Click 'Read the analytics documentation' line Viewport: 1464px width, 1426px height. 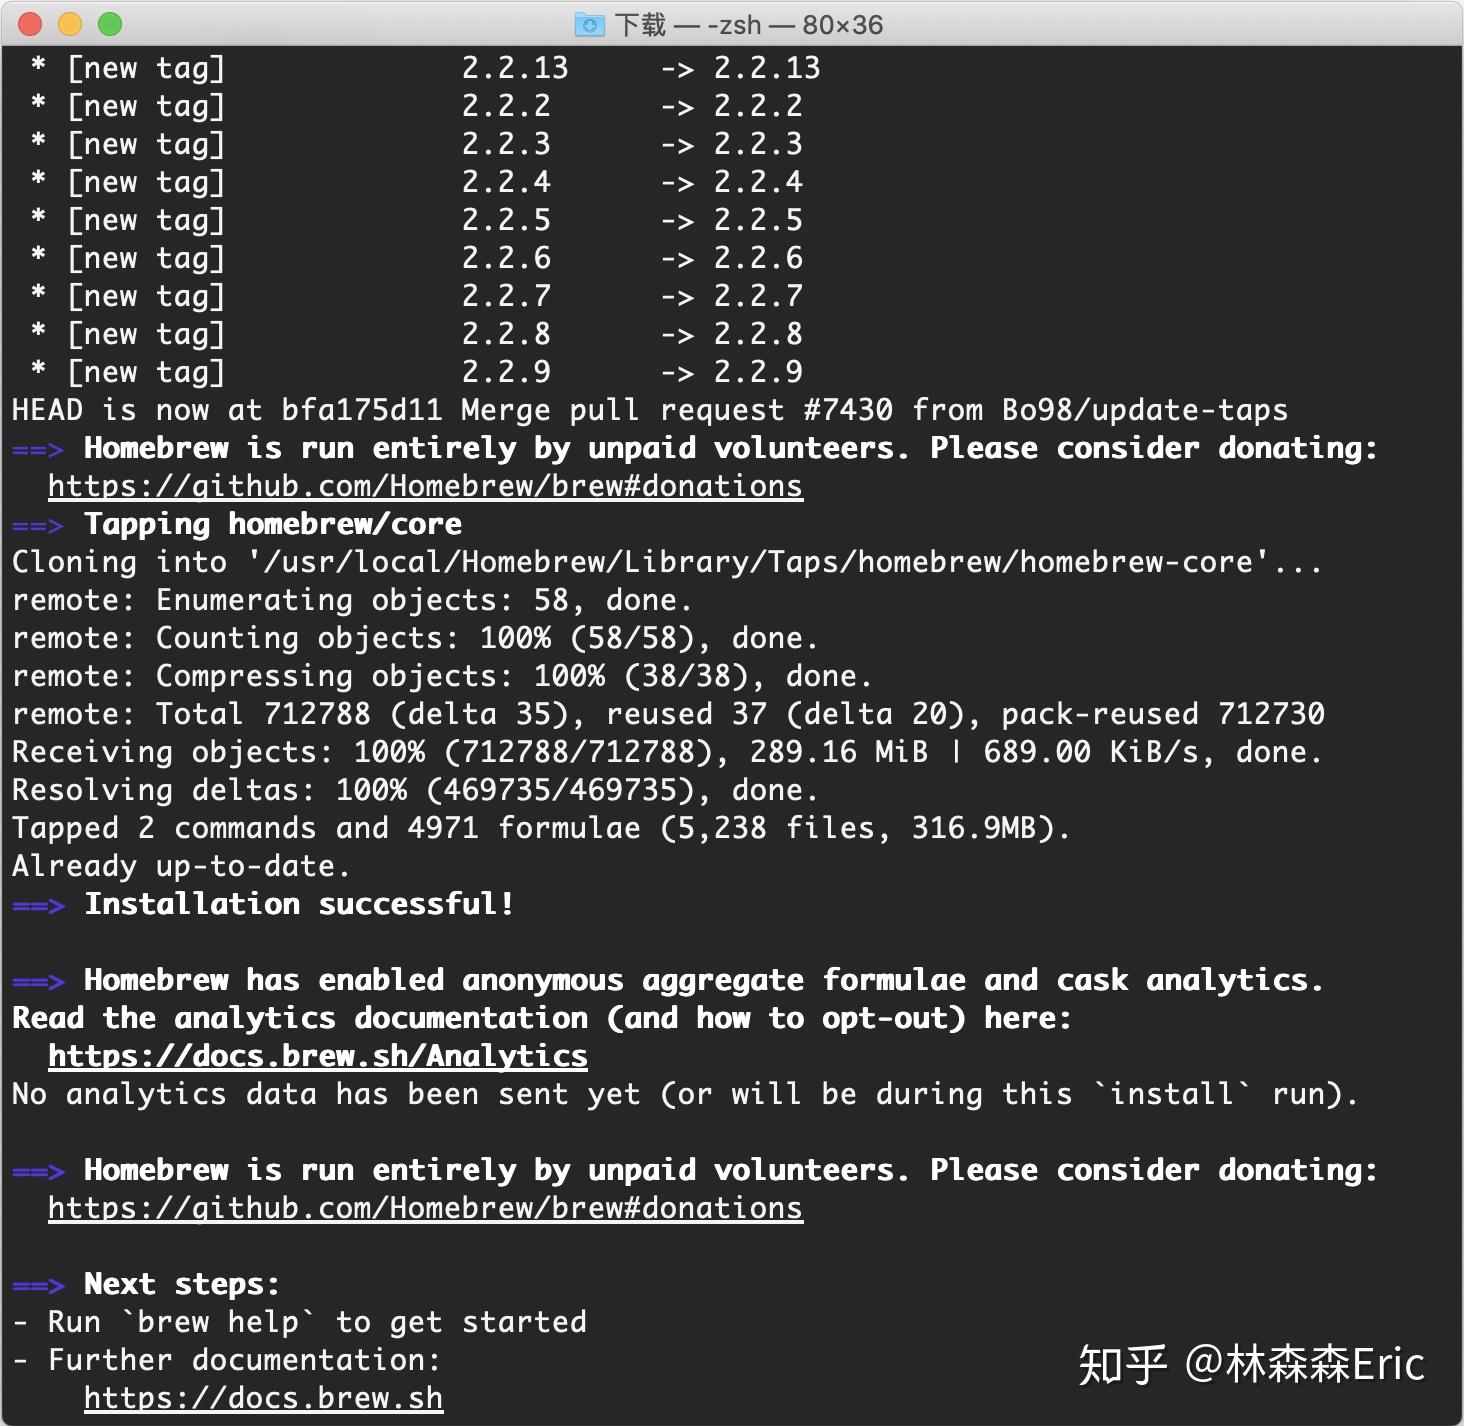[541, 1018]
